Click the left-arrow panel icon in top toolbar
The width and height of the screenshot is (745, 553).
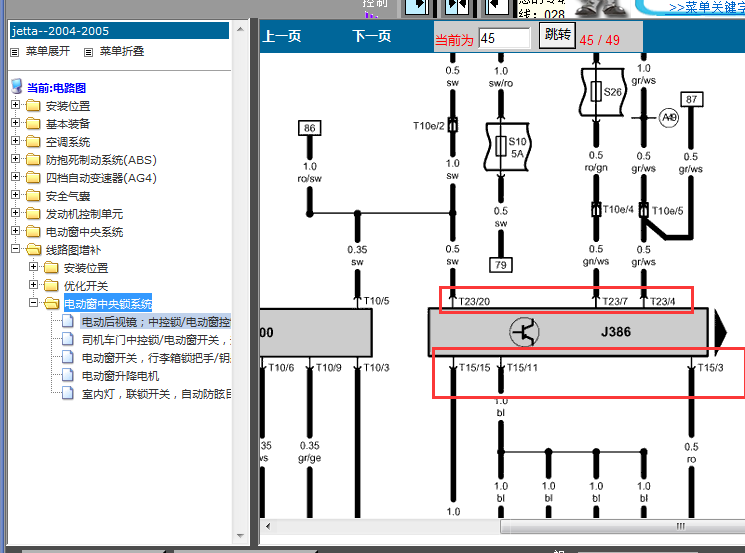point(497,7)
